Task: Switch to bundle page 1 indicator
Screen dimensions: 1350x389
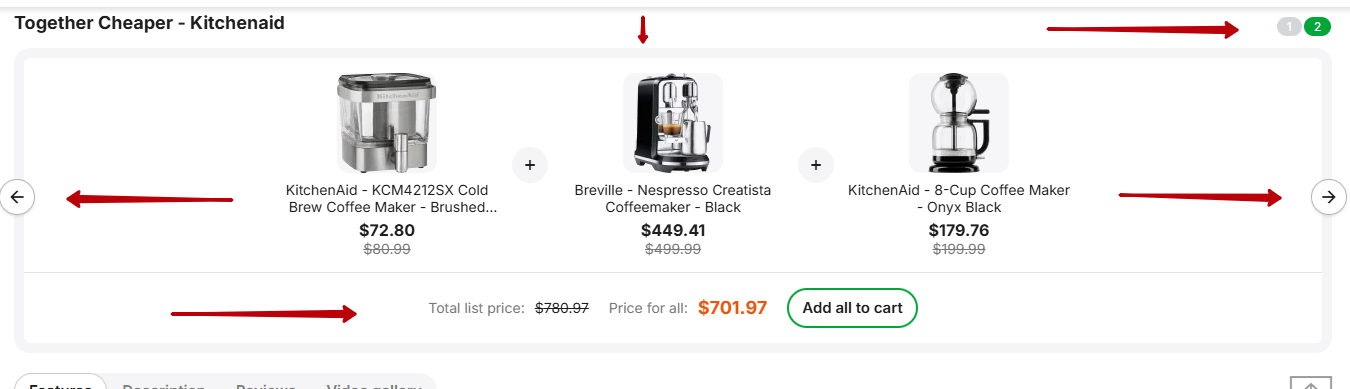Action: [x=1289, y=27]
